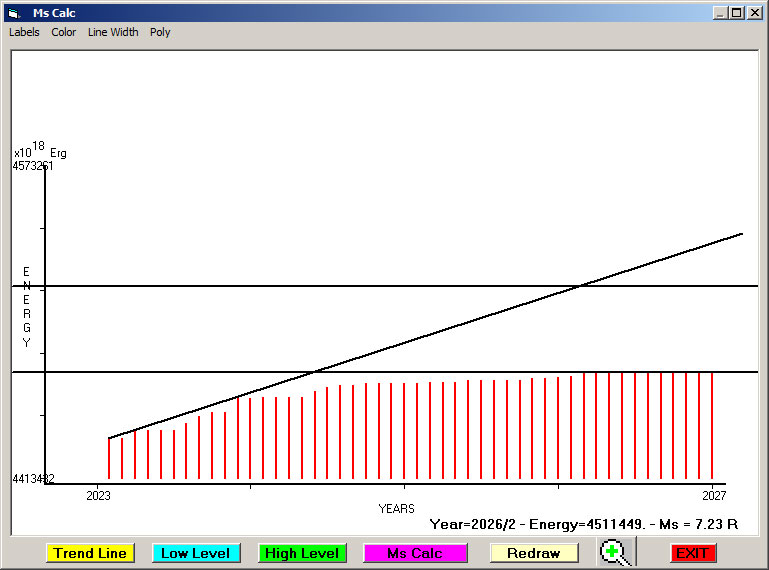Viewport: 769px width, 570px height.
Task: Click the 2023 label on the x-axis
Action: pyautogui.click(x=98, y=495)
